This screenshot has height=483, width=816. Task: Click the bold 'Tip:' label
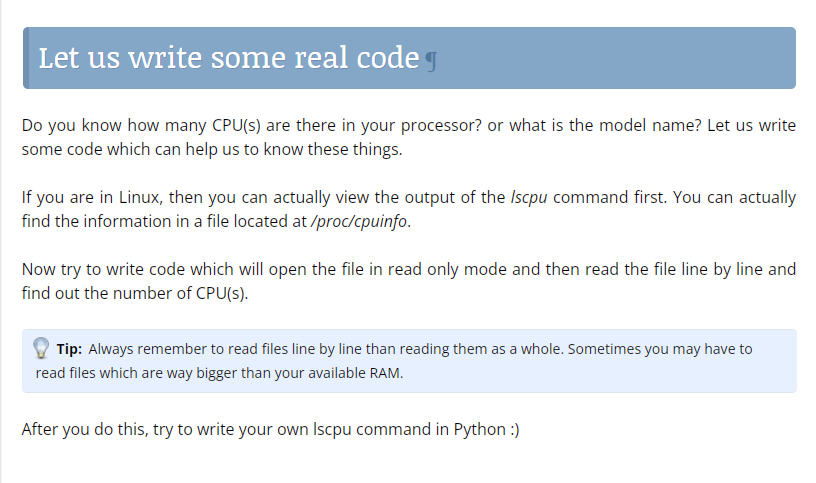[69, 349]
